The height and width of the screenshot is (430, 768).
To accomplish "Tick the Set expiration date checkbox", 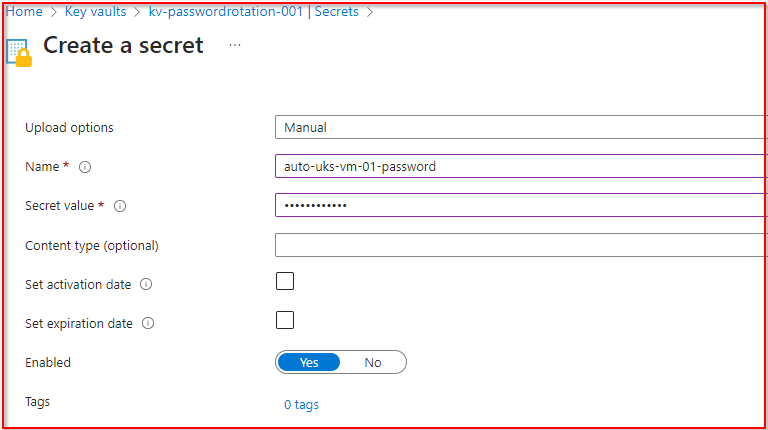I will (x=285, y=320).
